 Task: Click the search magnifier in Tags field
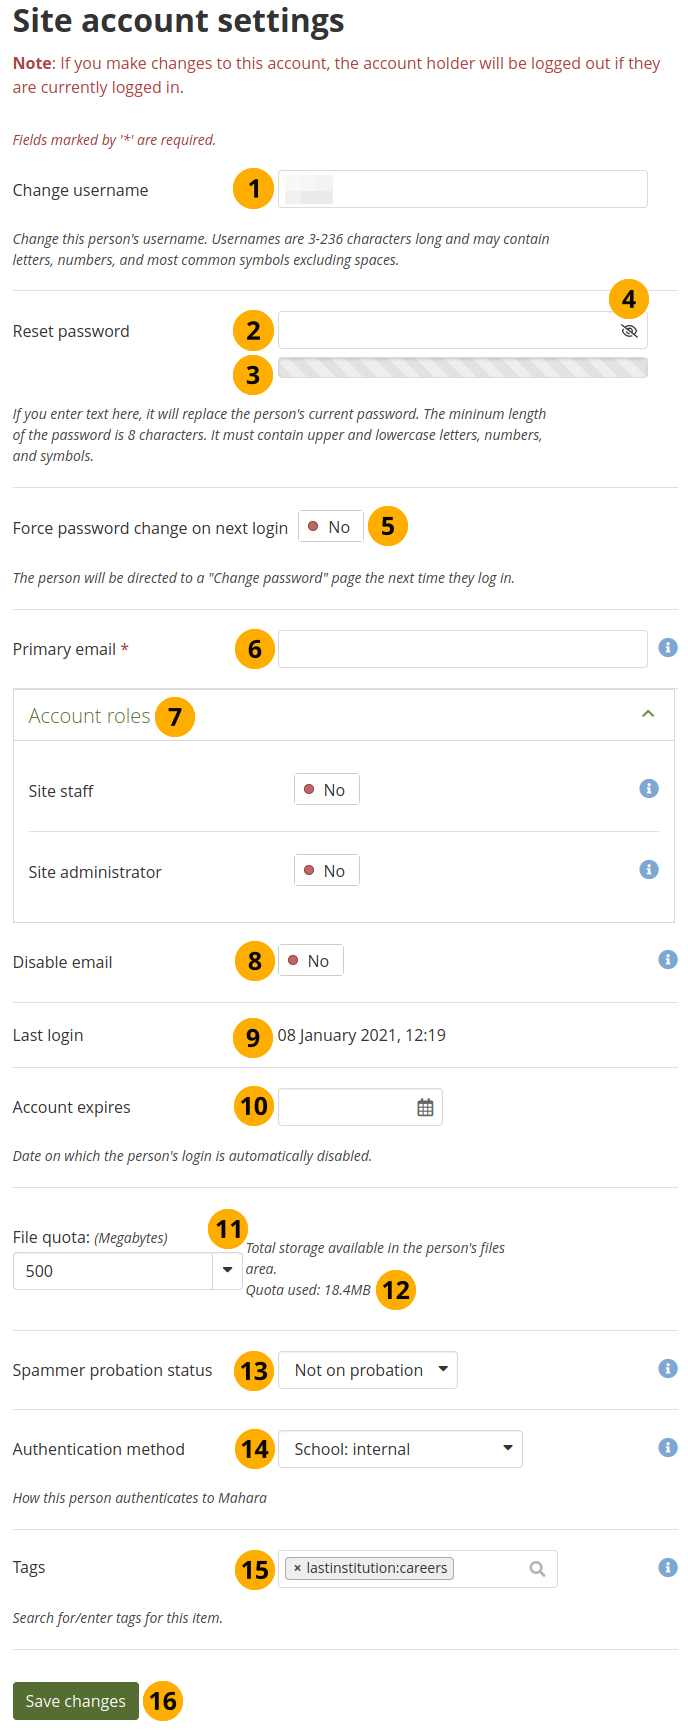tap(537, 1569)
